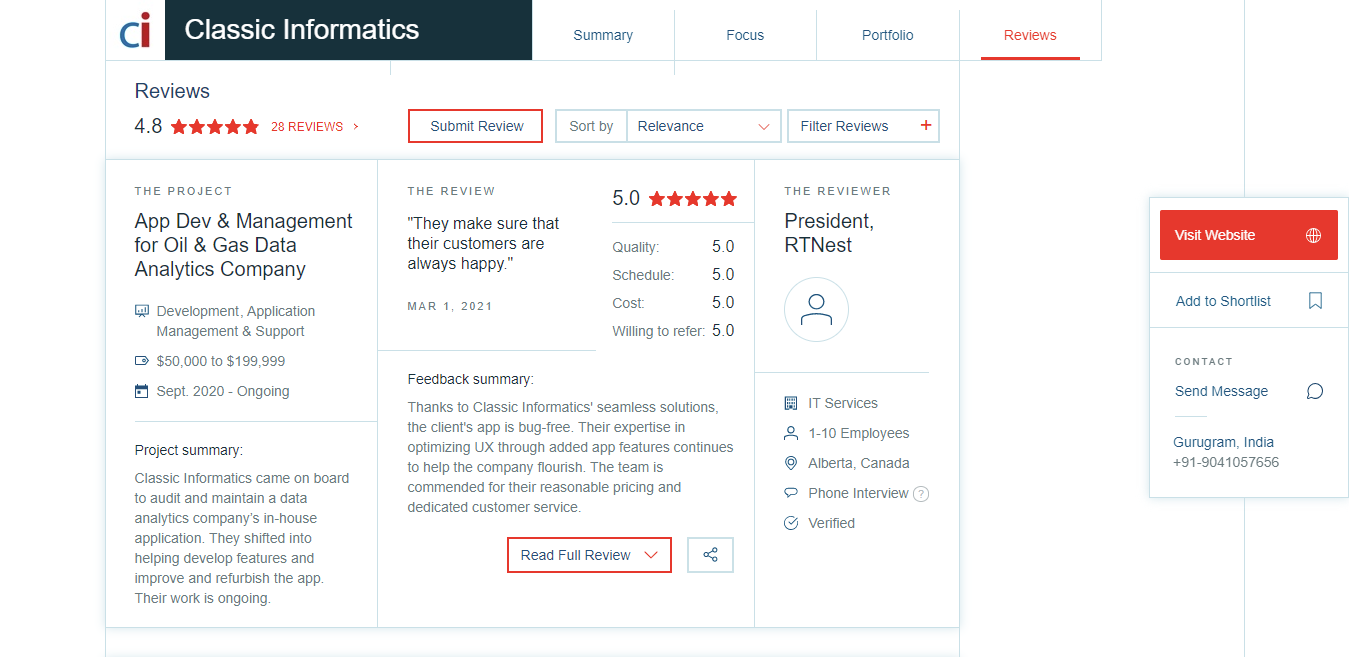Image resolution: width=1349 pixels, height=657 pixels.
Task: Click the chat bubble icon beside Send Message
Action: [x=1315, y=391]
